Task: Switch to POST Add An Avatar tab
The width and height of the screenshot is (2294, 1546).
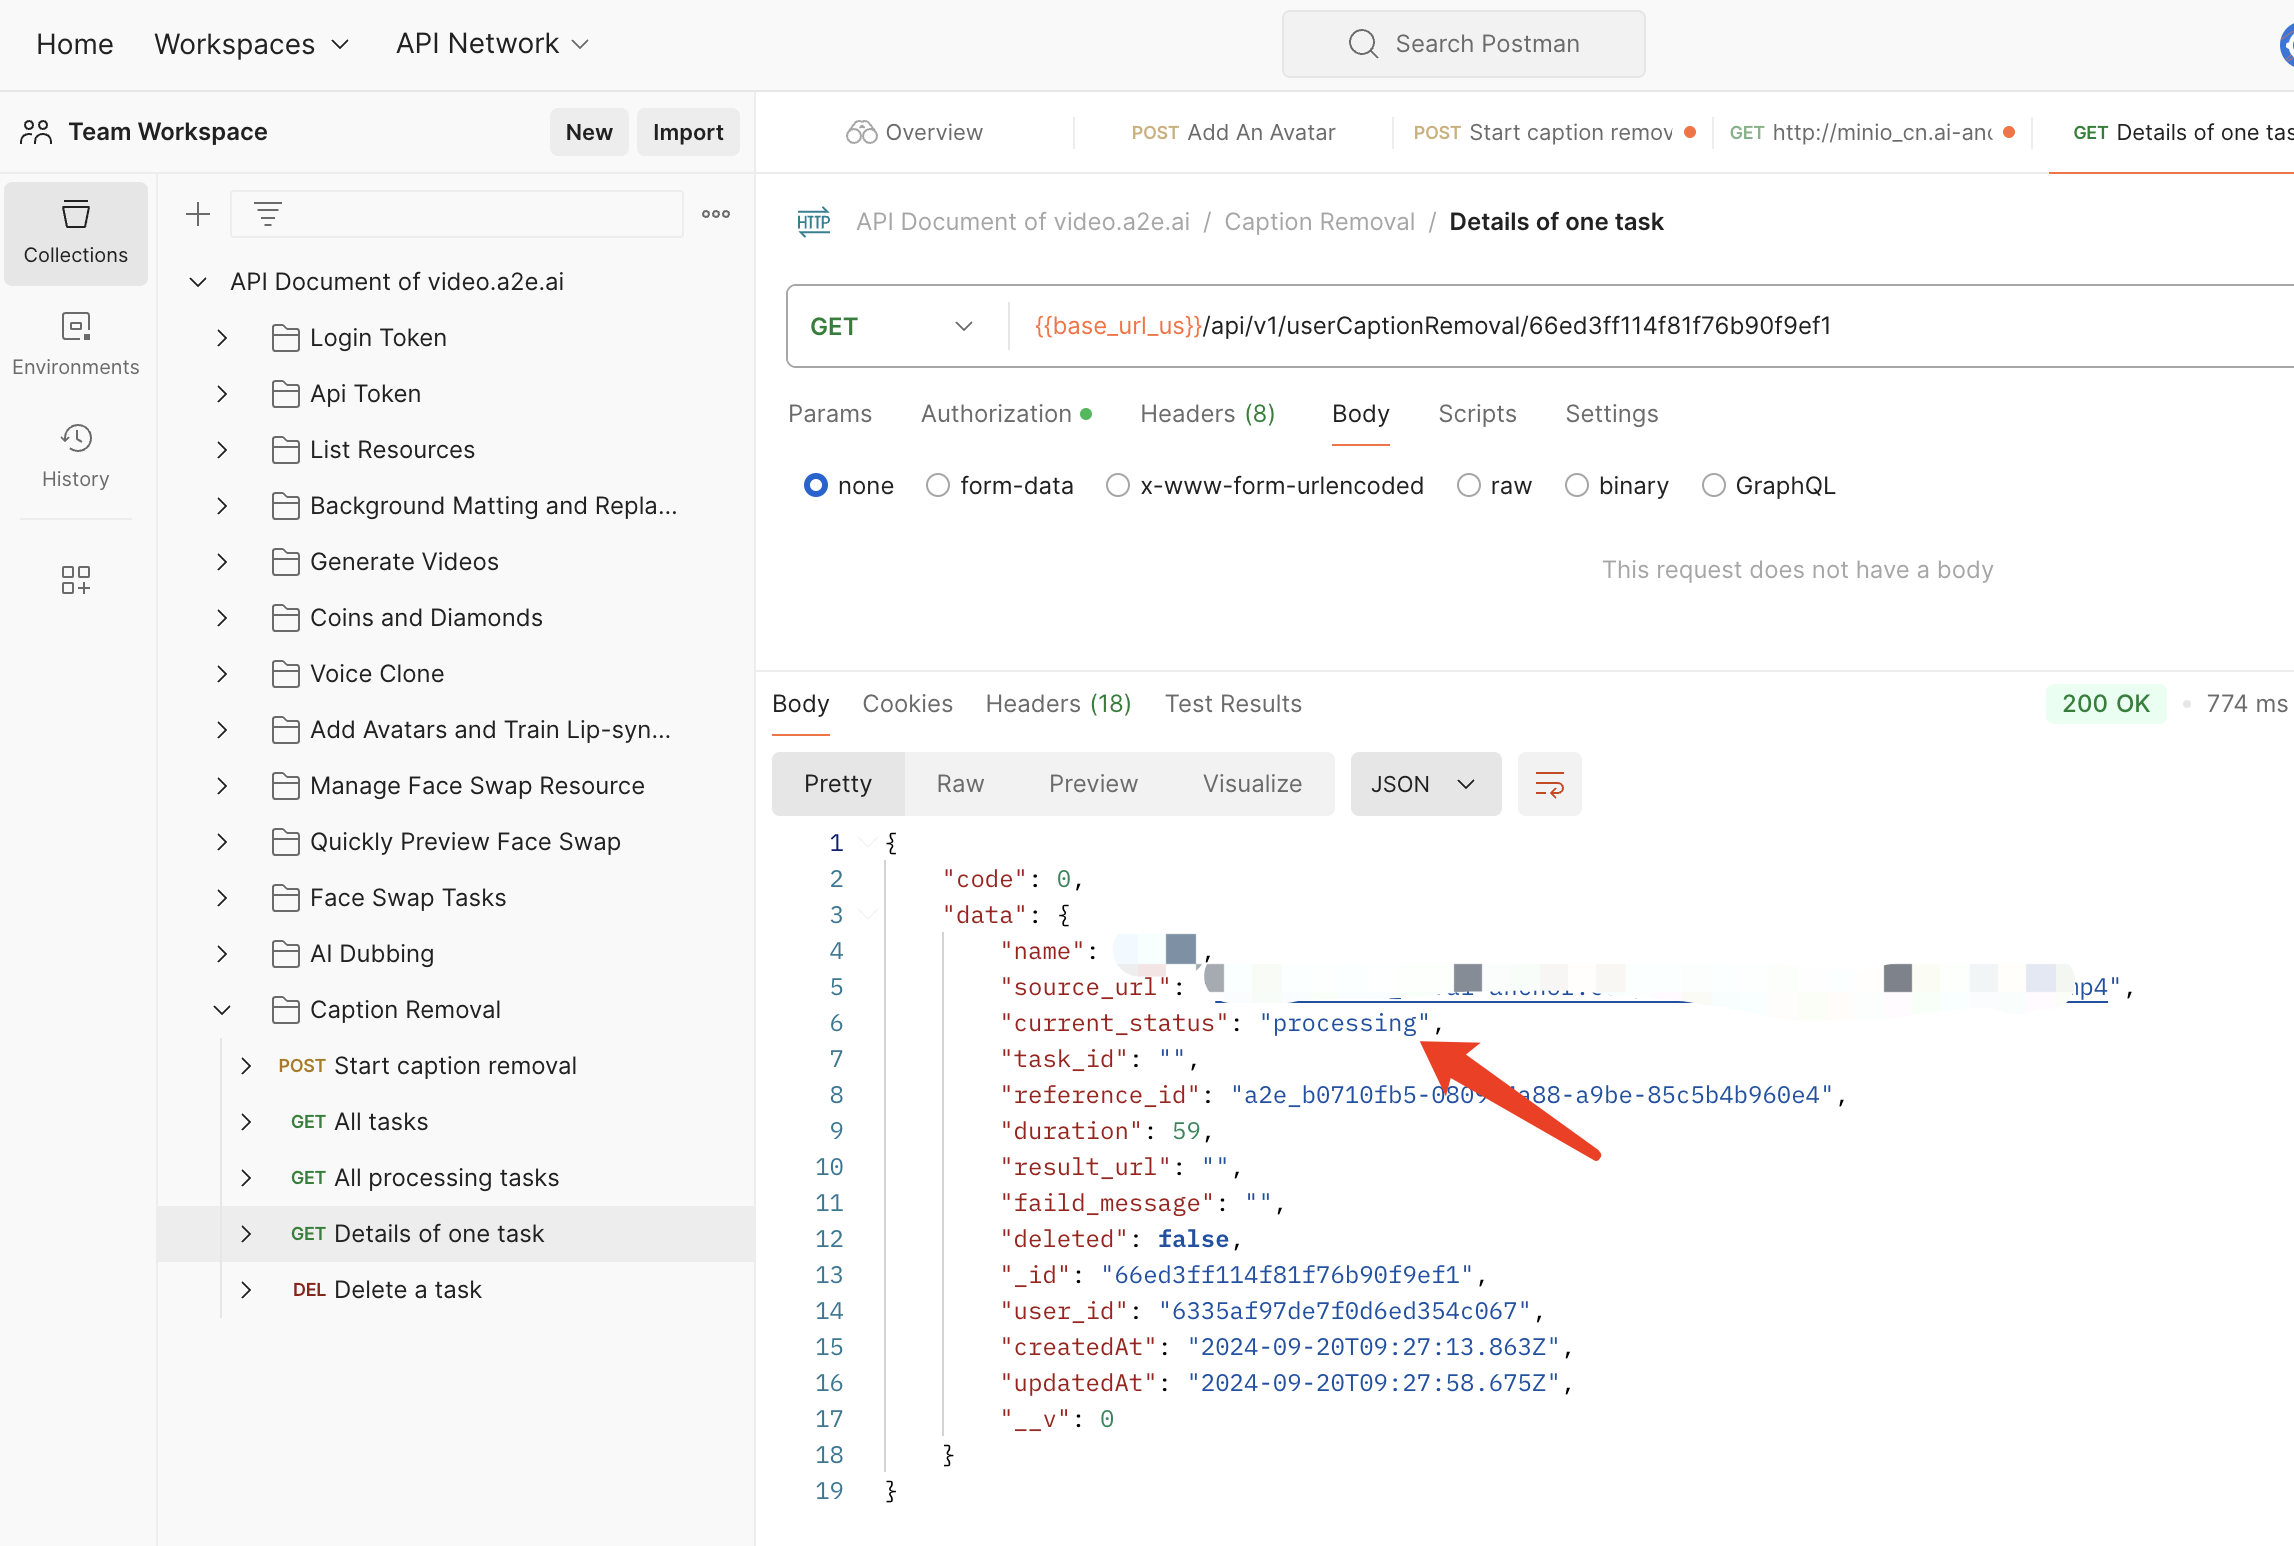Action: 1233,132
